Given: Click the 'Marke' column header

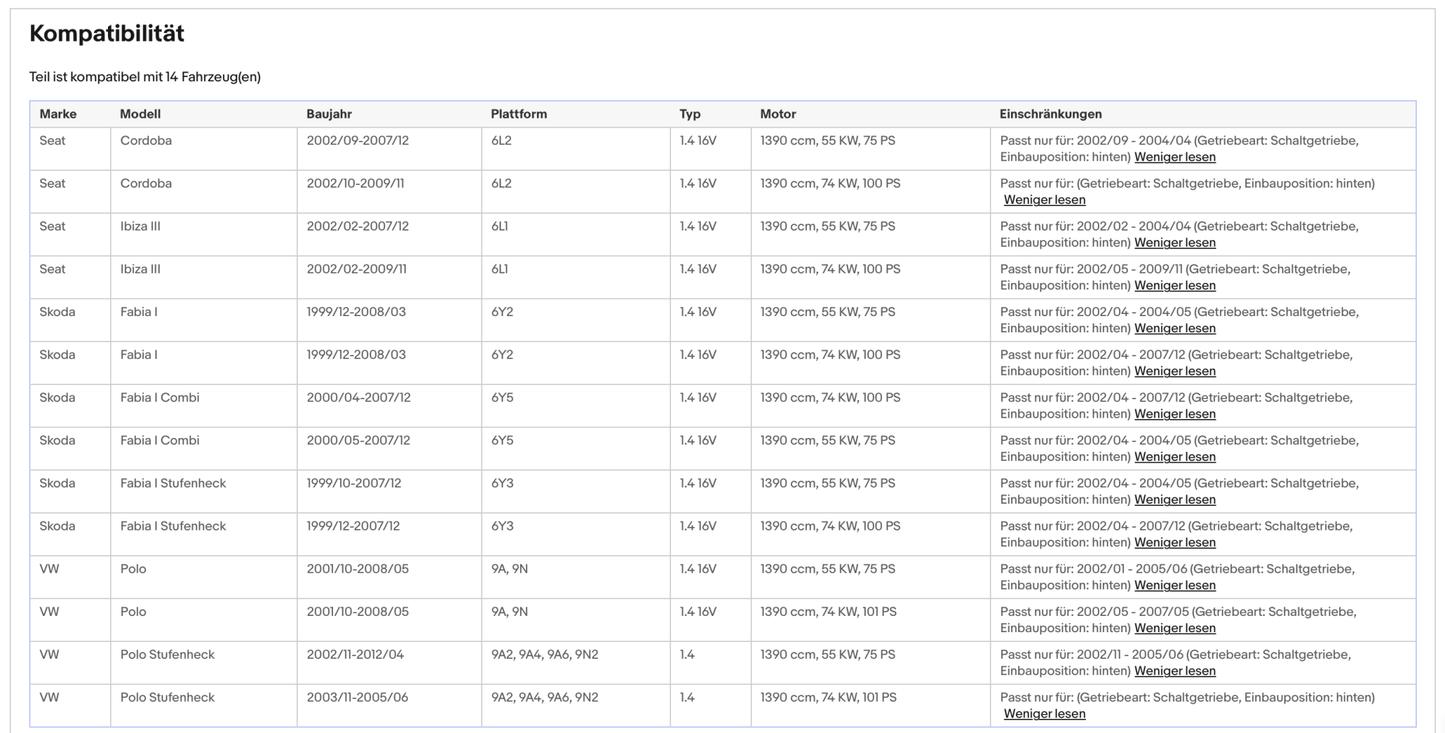Looking at the screenshot, I should (58, 114).
